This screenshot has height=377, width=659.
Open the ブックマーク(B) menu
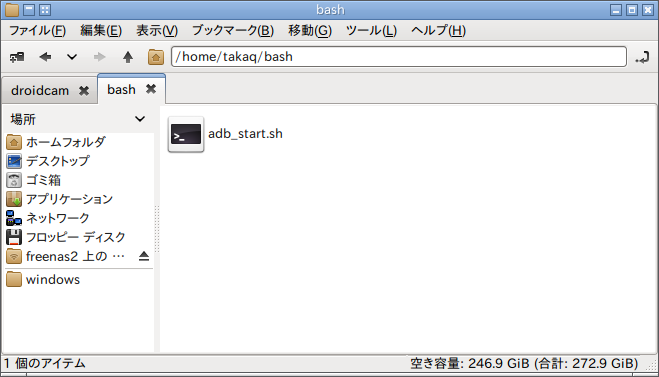click(233, 30)
